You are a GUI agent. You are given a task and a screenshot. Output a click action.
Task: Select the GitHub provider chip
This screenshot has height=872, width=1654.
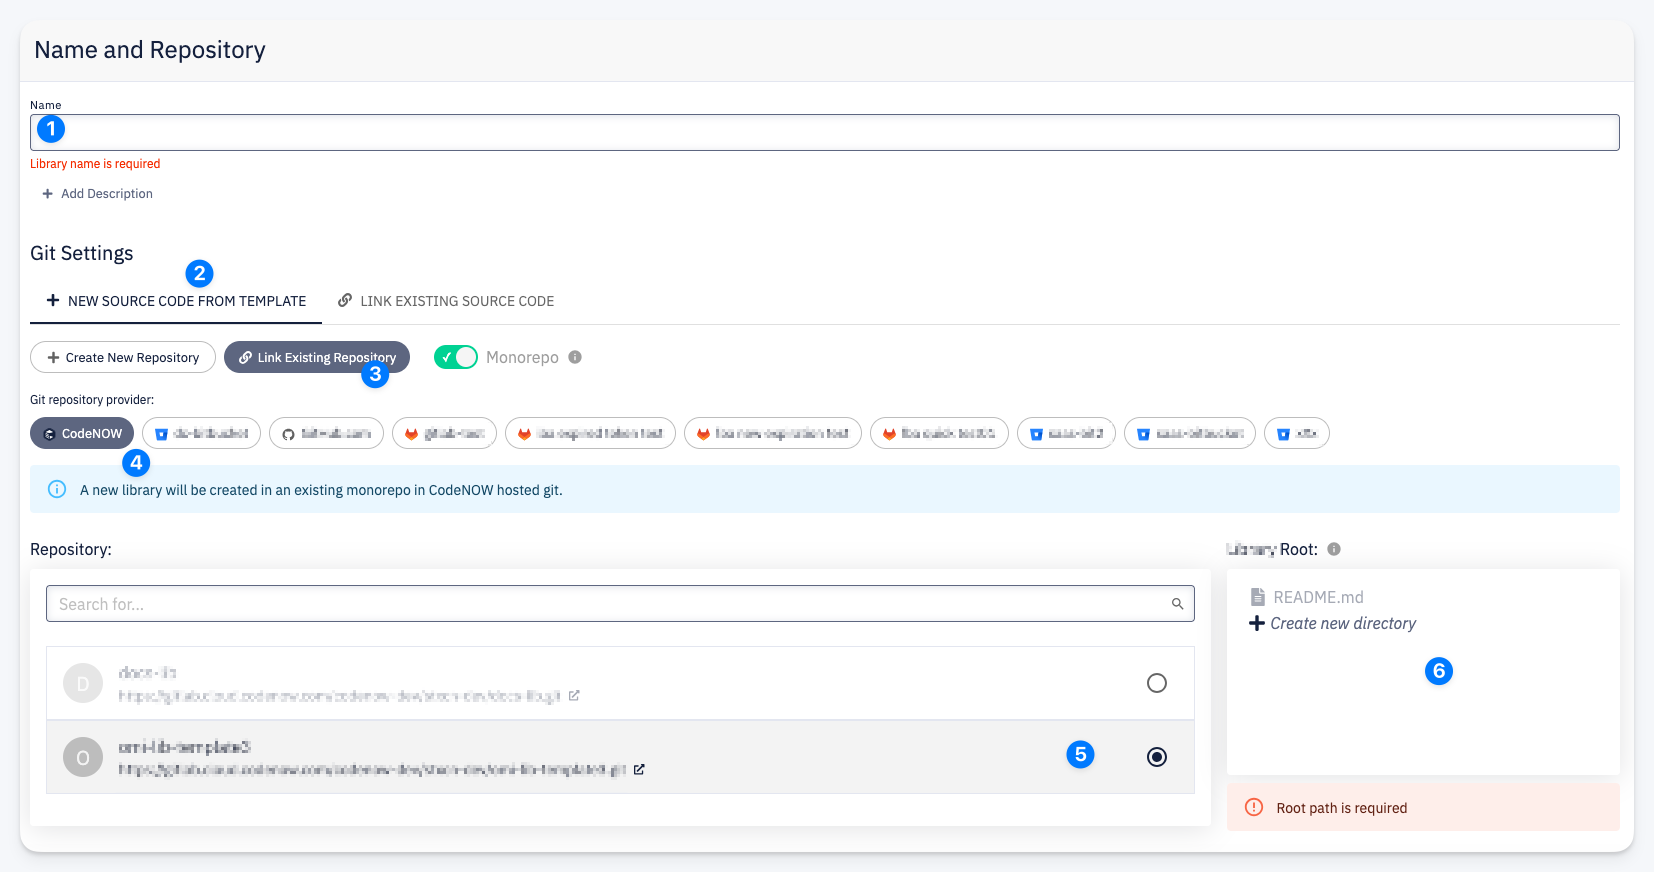coord(326,433)
